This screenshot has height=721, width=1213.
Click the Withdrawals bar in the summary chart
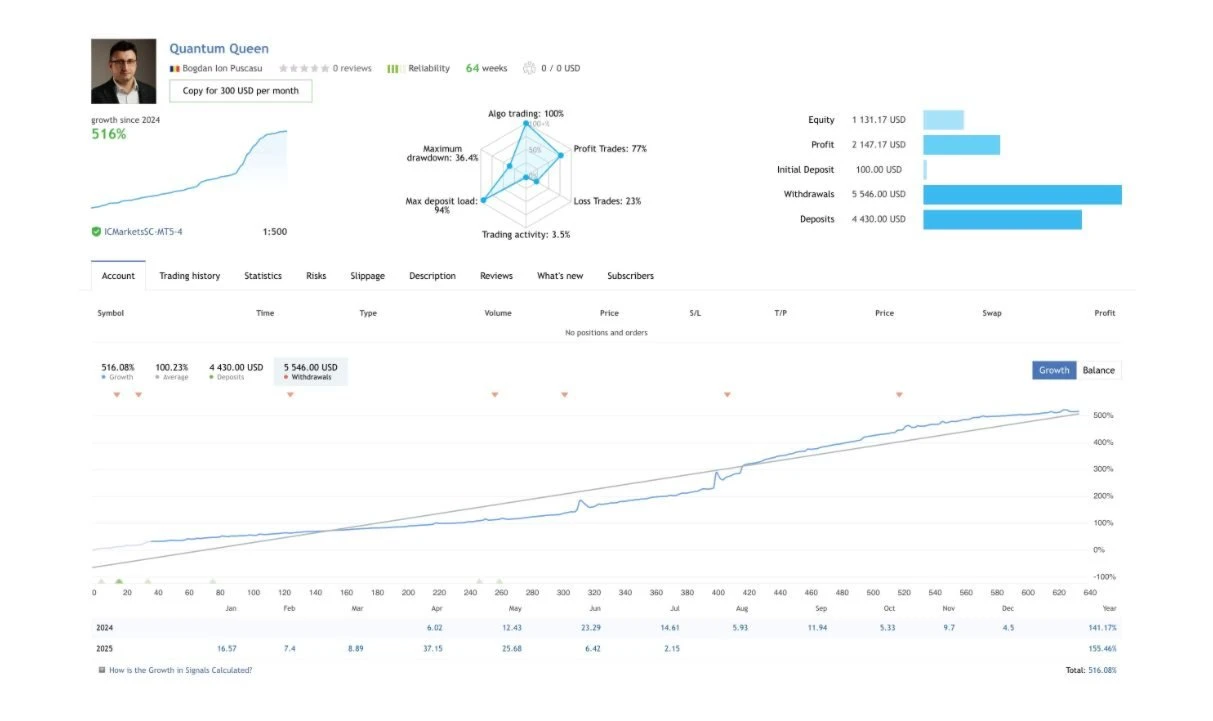(x=1021, y=195)
